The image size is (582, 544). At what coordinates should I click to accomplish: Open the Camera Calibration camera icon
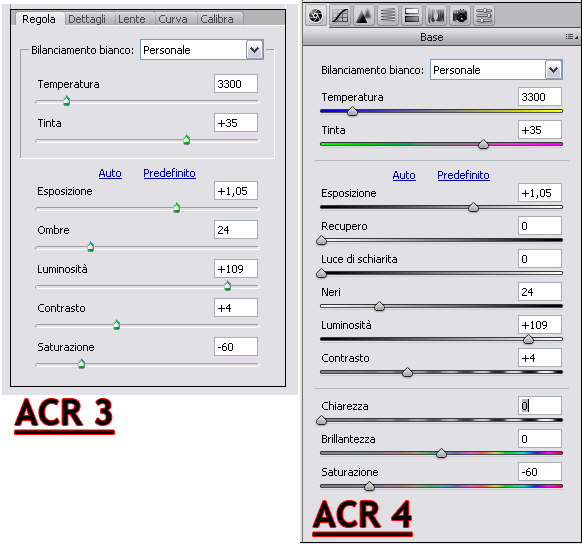click(x=460, y=16)
